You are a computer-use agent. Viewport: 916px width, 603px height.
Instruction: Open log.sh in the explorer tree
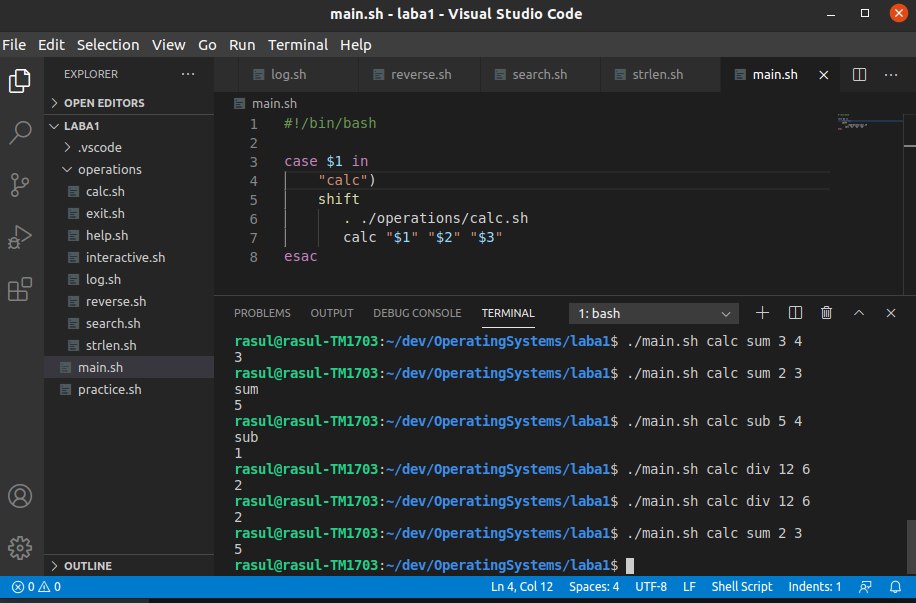coord(129,279)
